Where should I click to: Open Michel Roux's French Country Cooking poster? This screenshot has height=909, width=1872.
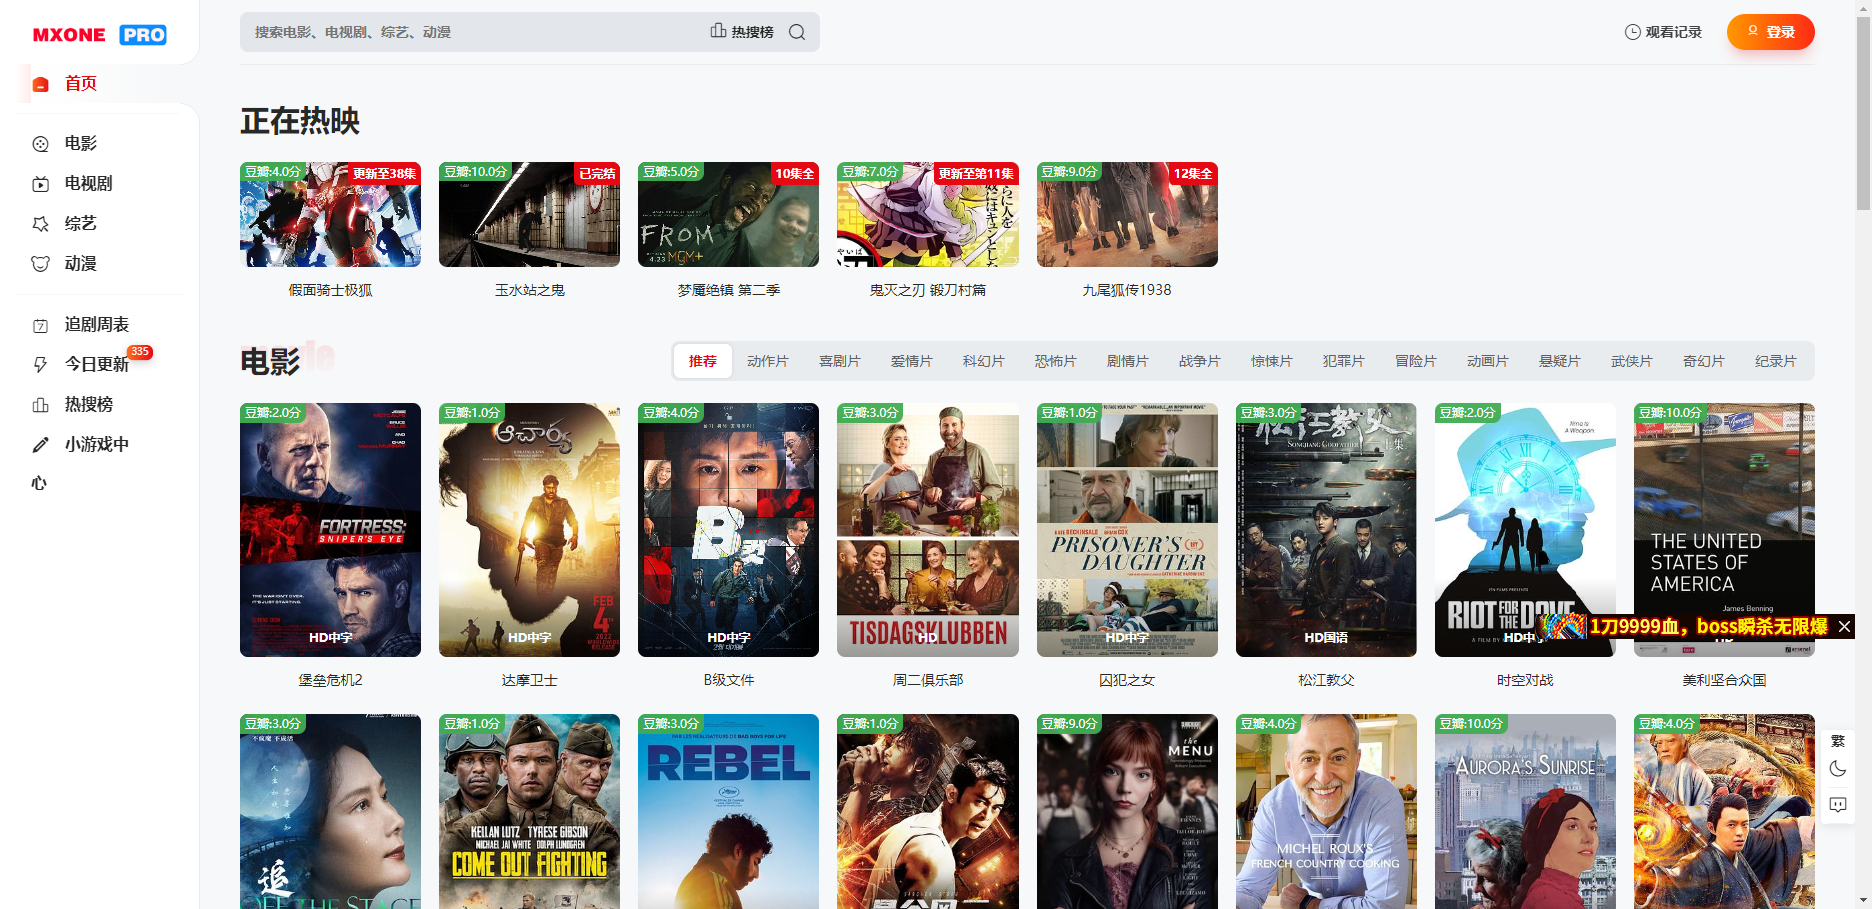point(1326,812)
